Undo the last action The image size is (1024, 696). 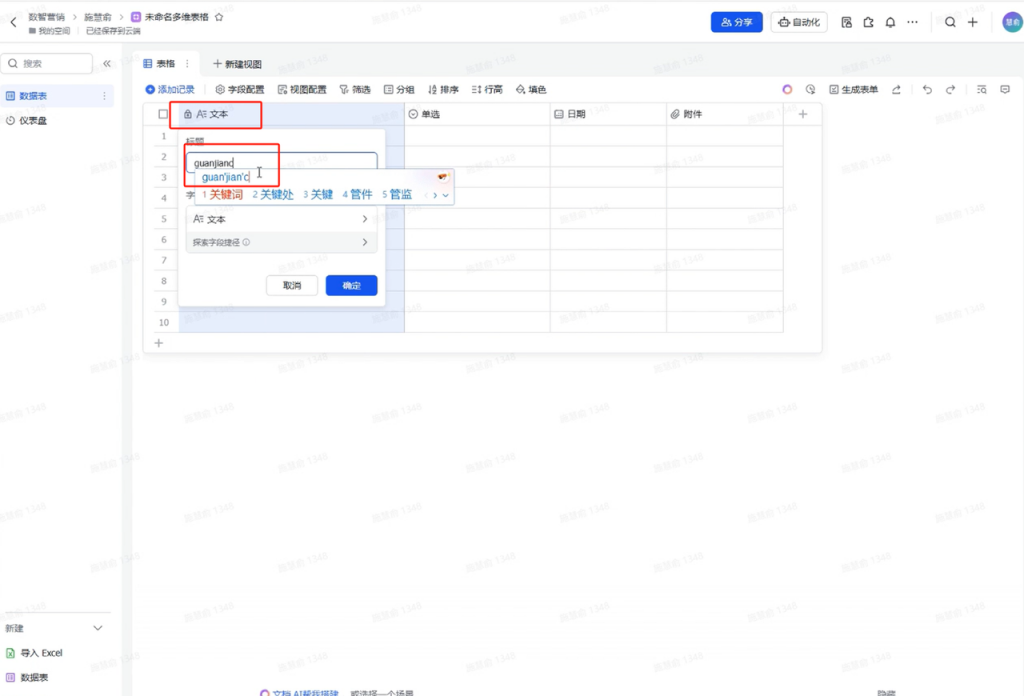[x=927, y=89]
